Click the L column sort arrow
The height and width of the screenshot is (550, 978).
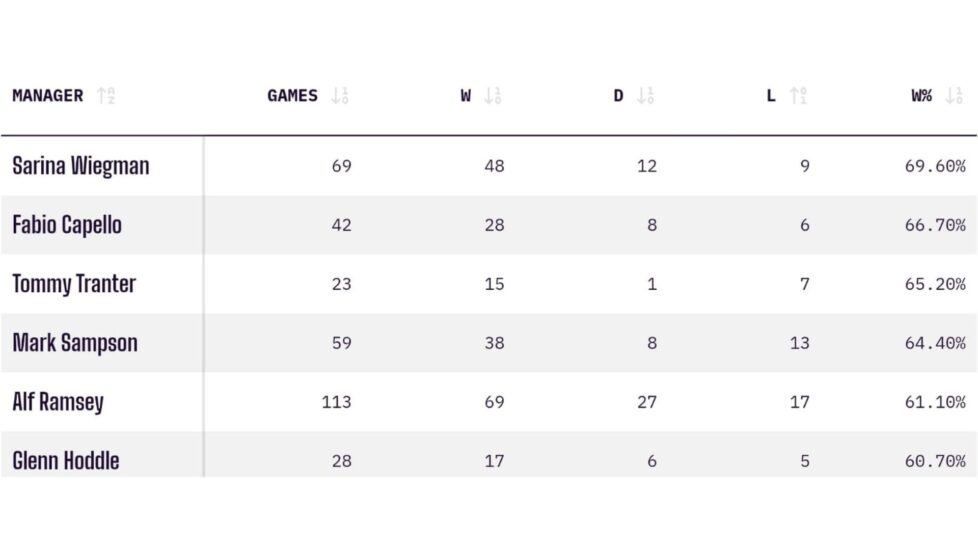[797, 96]
